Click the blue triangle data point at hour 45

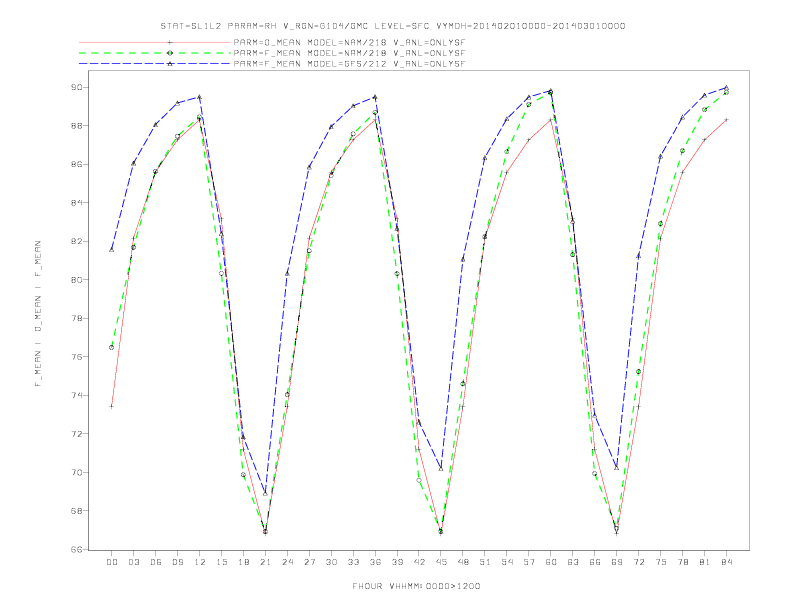coord(441,469)
